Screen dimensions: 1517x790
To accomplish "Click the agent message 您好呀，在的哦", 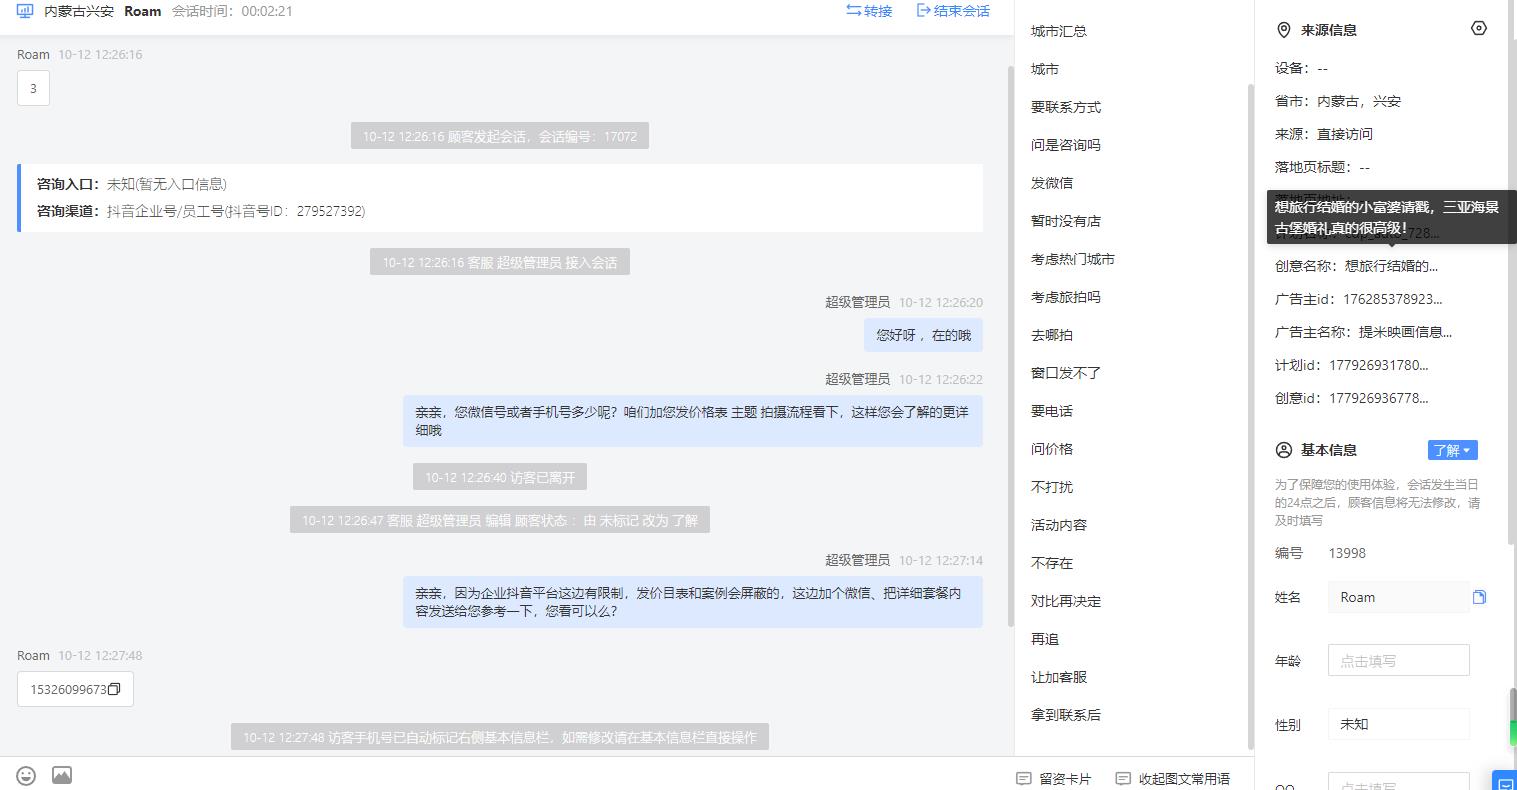I will 923,335.
